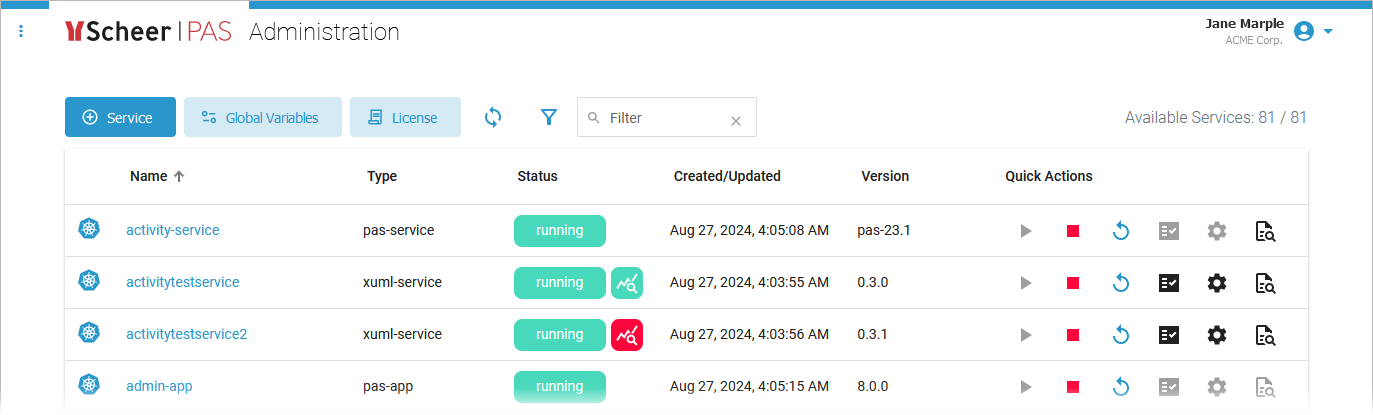Viewport: 1373px width, 415px height.
Task: Stop the activity-service with red square
Action: coord(1073,231)
